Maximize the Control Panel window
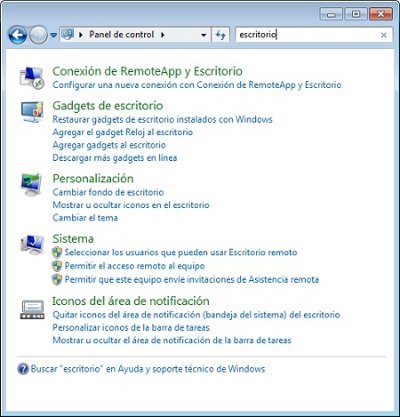Viewport: 400px width, 417px height. click(x=356, y=14)
